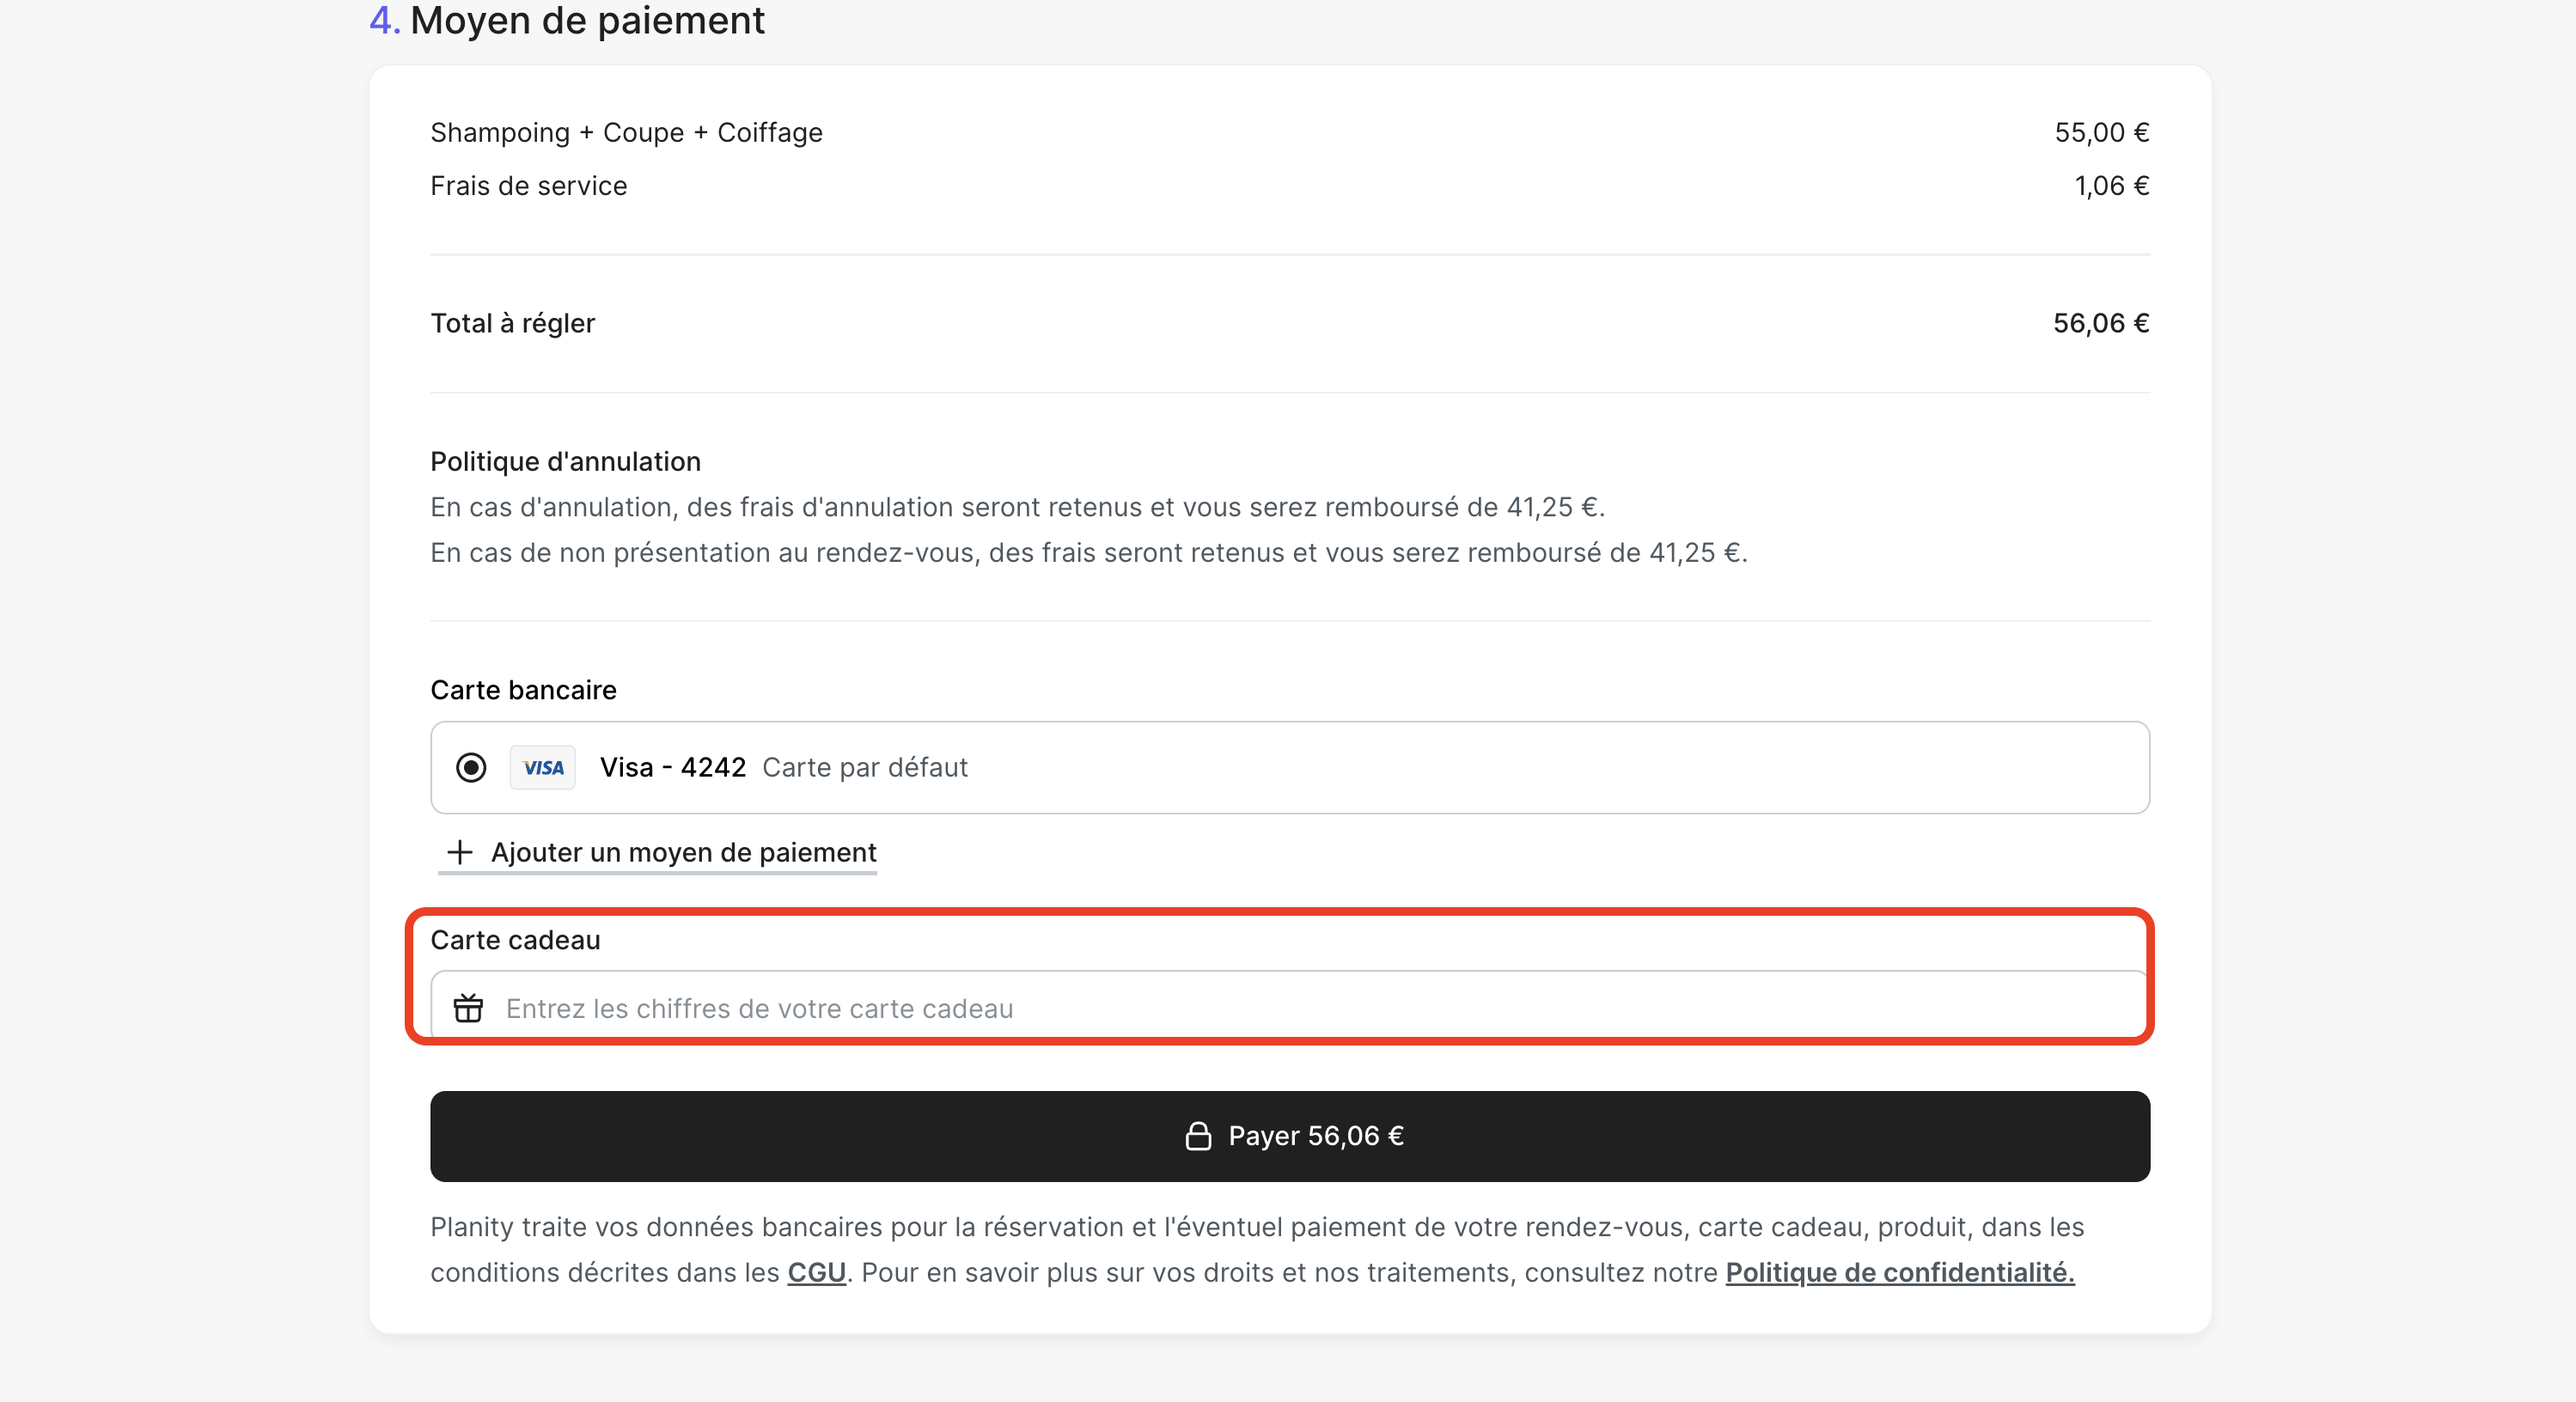
Task: Click 'Shampoing + Coupe + Coiffage' service line
Action: pyautogui.click(x=626, y=132)
